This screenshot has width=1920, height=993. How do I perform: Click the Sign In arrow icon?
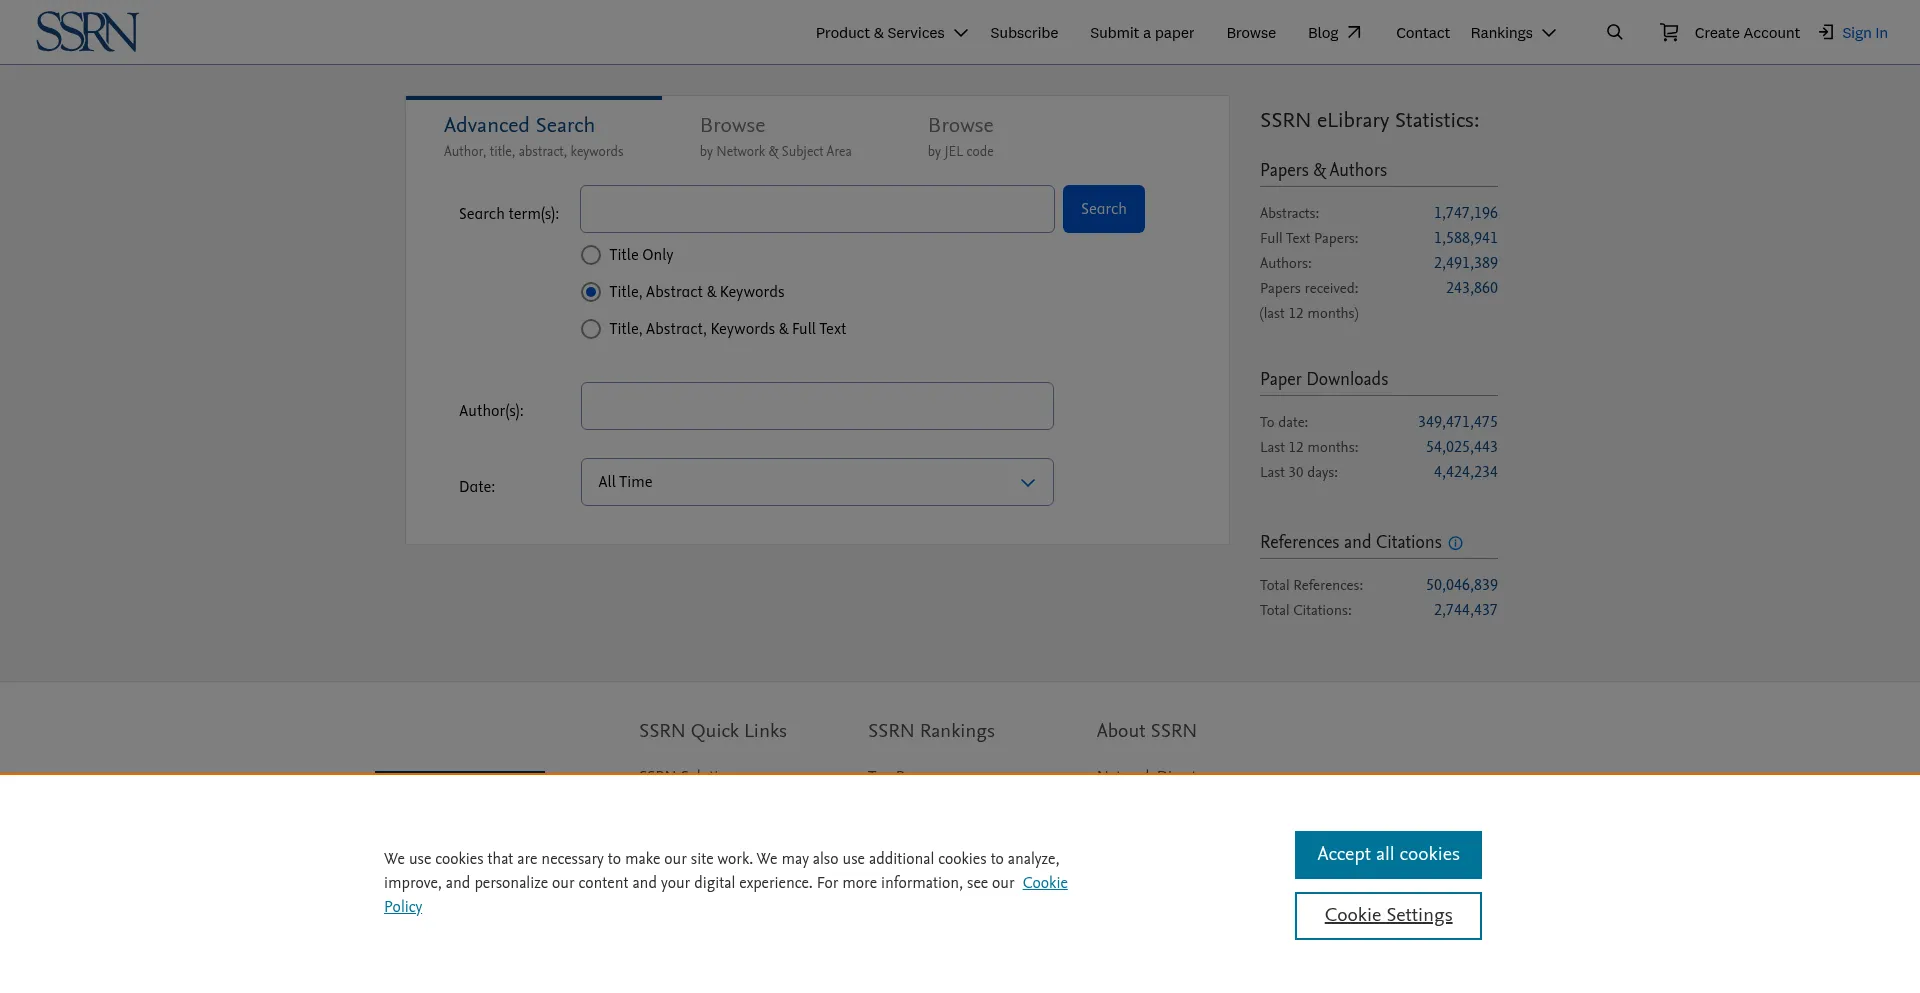[x=1826, y=32]
